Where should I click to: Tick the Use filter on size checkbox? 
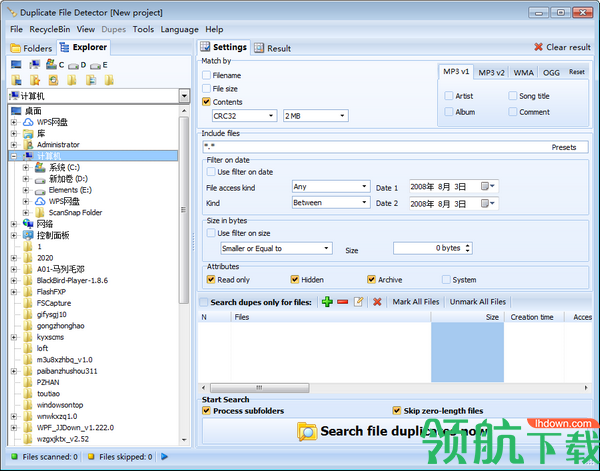coord(211,233)
